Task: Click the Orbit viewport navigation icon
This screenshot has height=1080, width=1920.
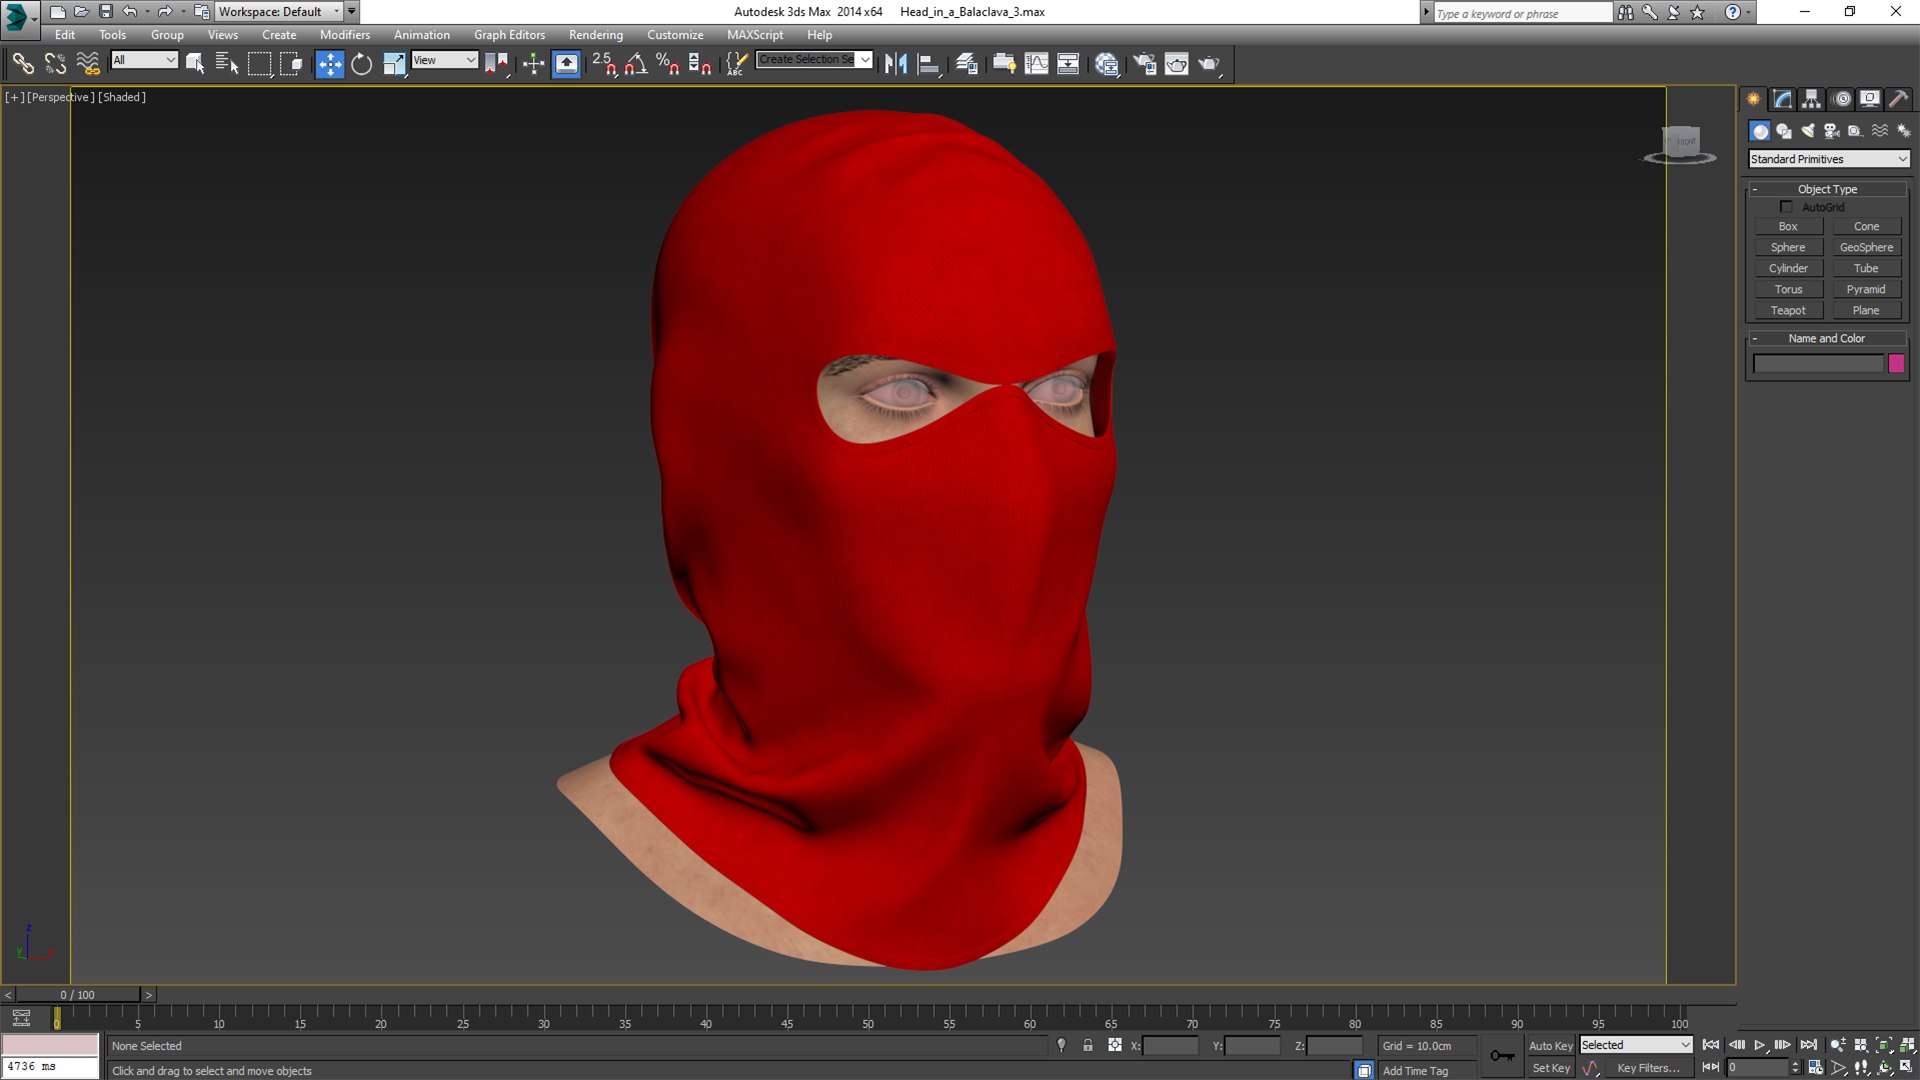Action: point(1883,1068)
